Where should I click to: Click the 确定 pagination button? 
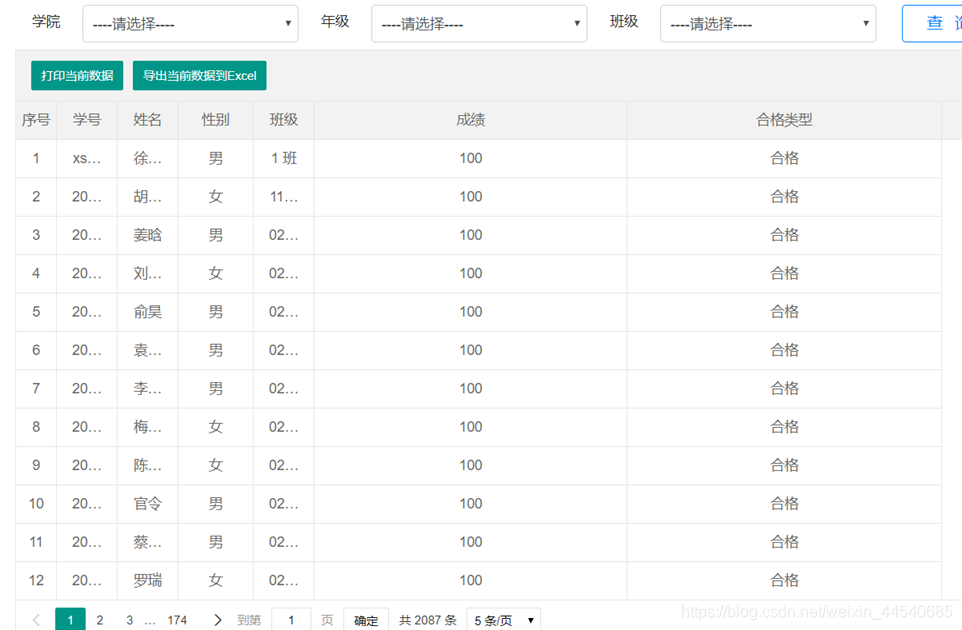tap(366, 620)
